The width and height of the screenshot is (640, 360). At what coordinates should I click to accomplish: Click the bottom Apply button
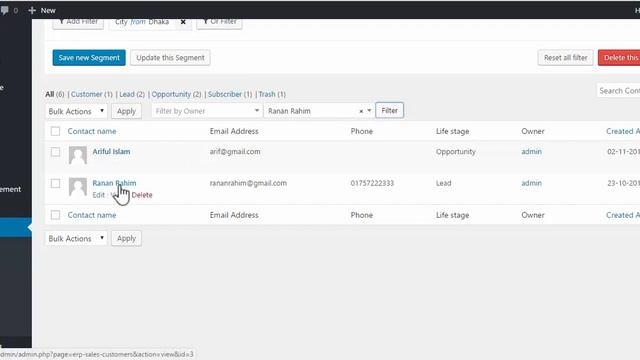coord(126,238)
